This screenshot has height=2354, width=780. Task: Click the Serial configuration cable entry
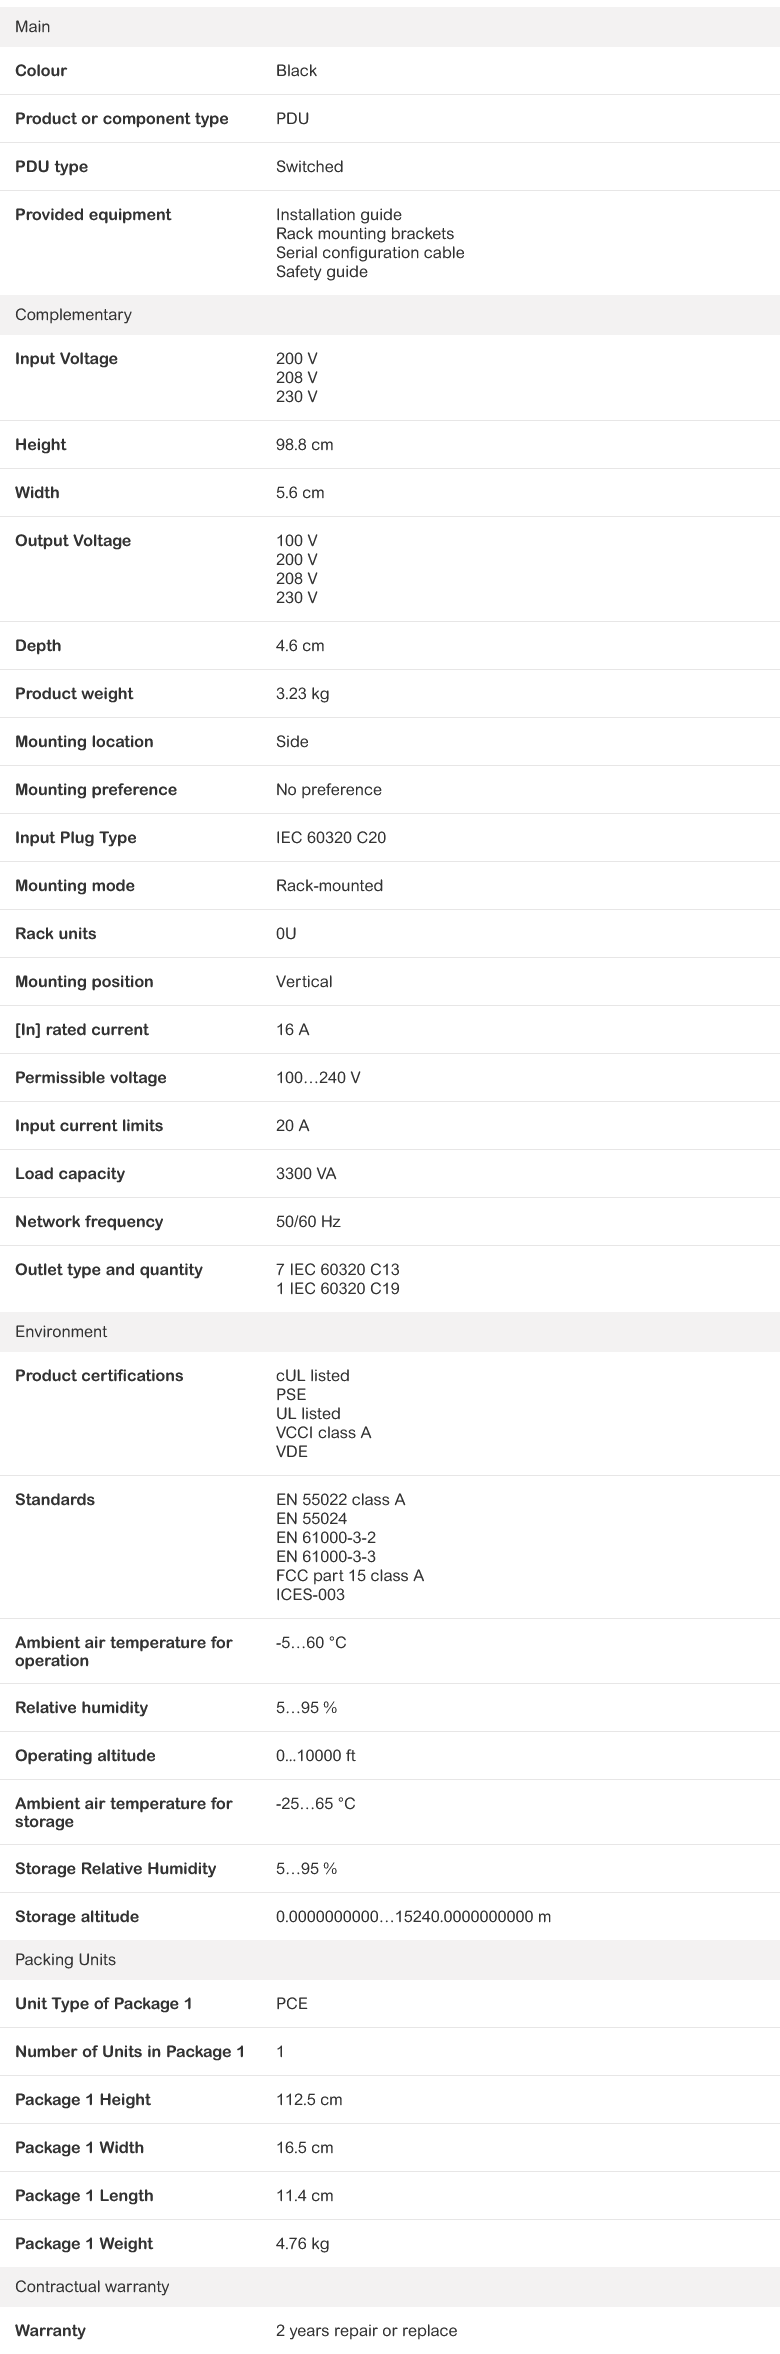[370, 253]
